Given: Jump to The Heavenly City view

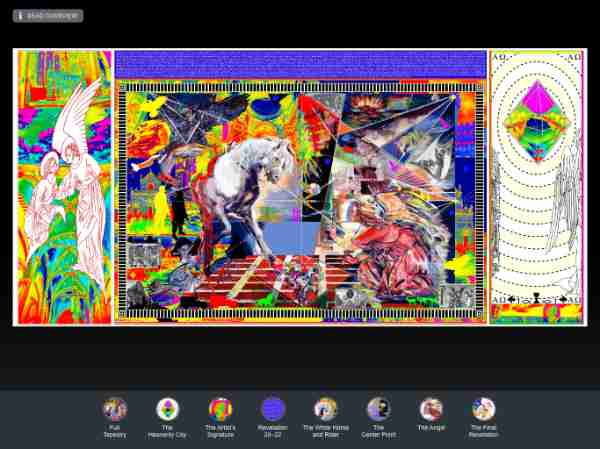Looking at the screenshot, I should 167,409.
